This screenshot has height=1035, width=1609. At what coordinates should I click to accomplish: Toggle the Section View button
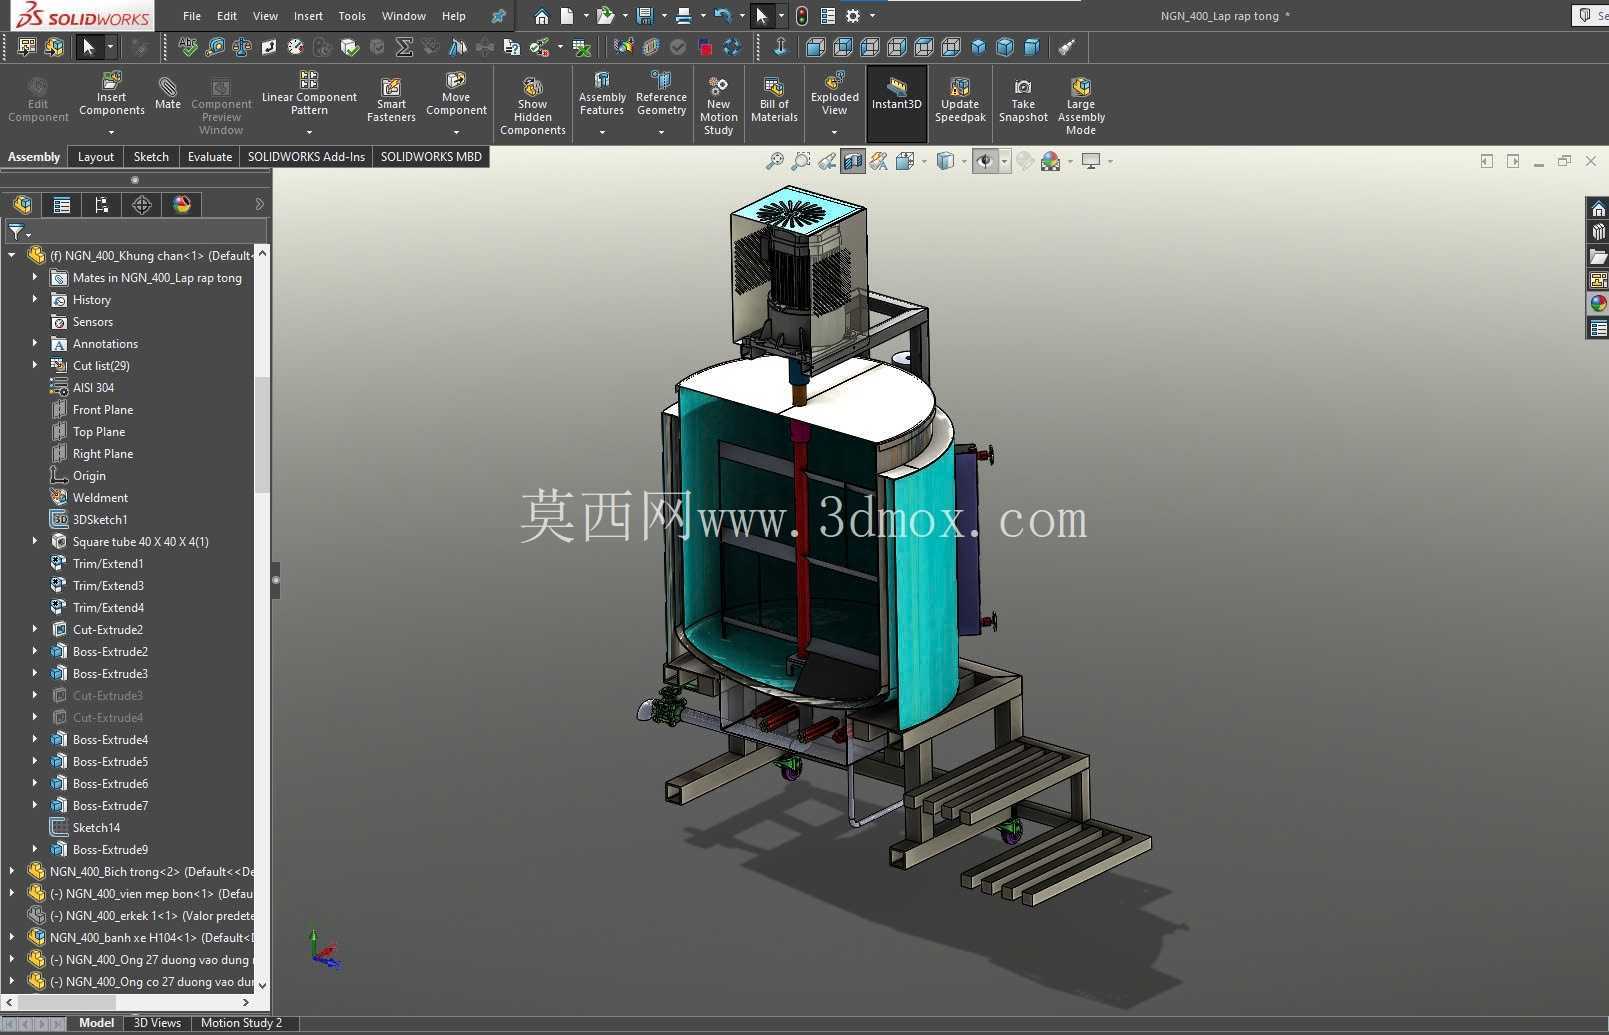(853, 161)
